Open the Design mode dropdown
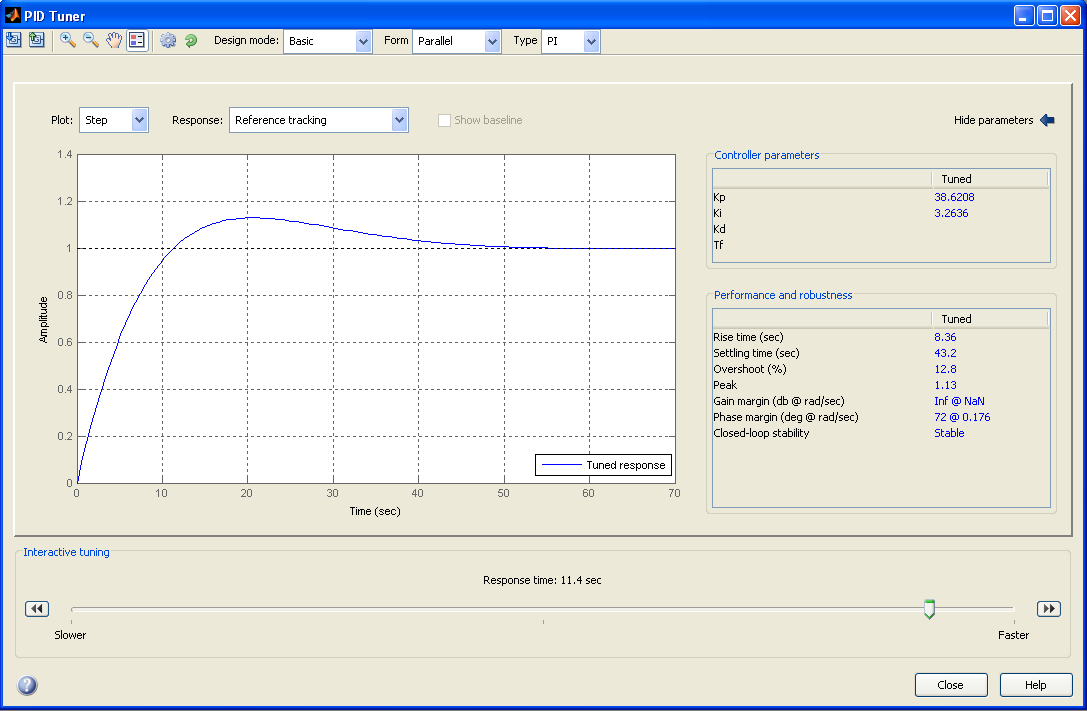Screen dimensions: 1087x711 coord(327,41)
